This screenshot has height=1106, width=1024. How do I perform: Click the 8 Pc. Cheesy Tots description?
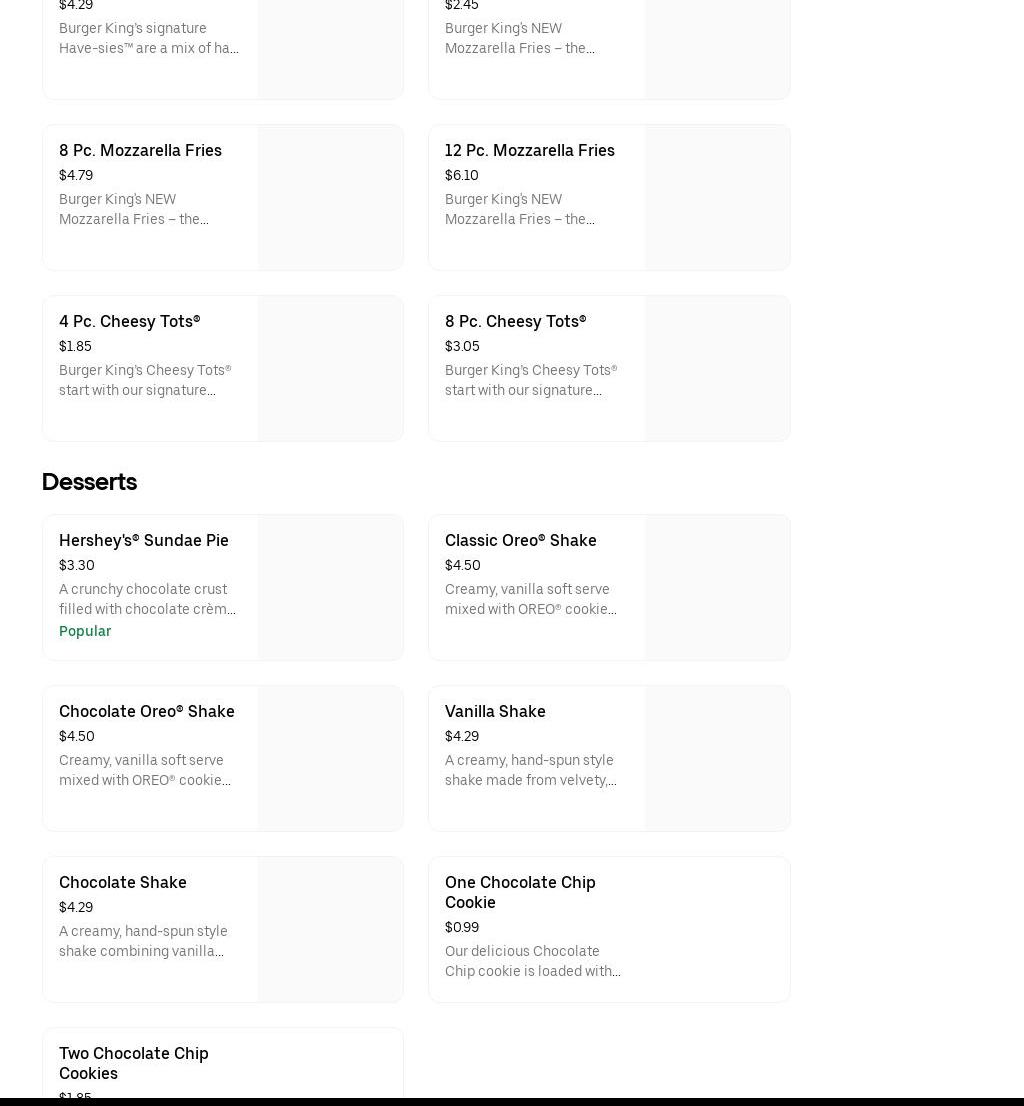click(x=531, y=380)
